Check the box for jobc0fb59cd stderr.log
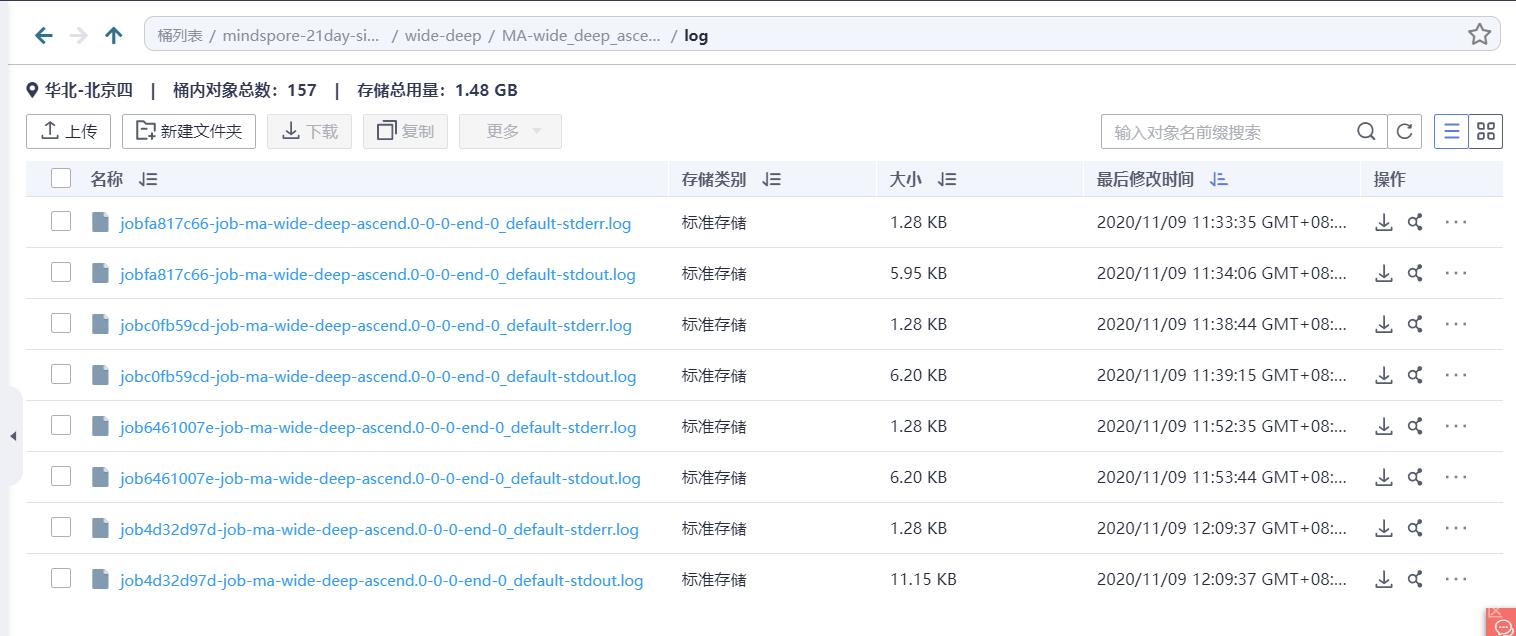The image size is (1516, 636). point(61,323)
